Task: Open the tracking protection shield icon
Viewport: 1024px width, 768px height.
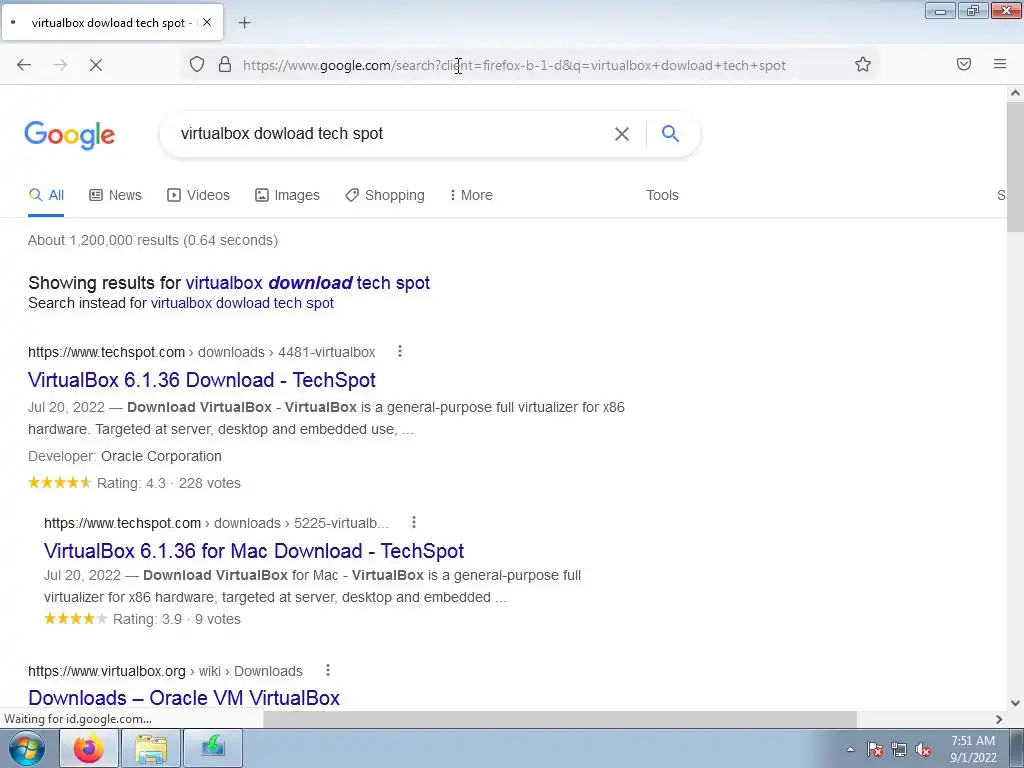Action: (x=197, y=64)
